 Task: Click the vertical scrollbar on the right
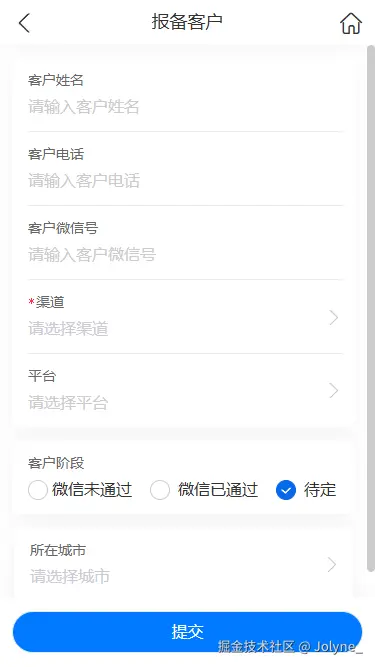(x=371, y=308)
